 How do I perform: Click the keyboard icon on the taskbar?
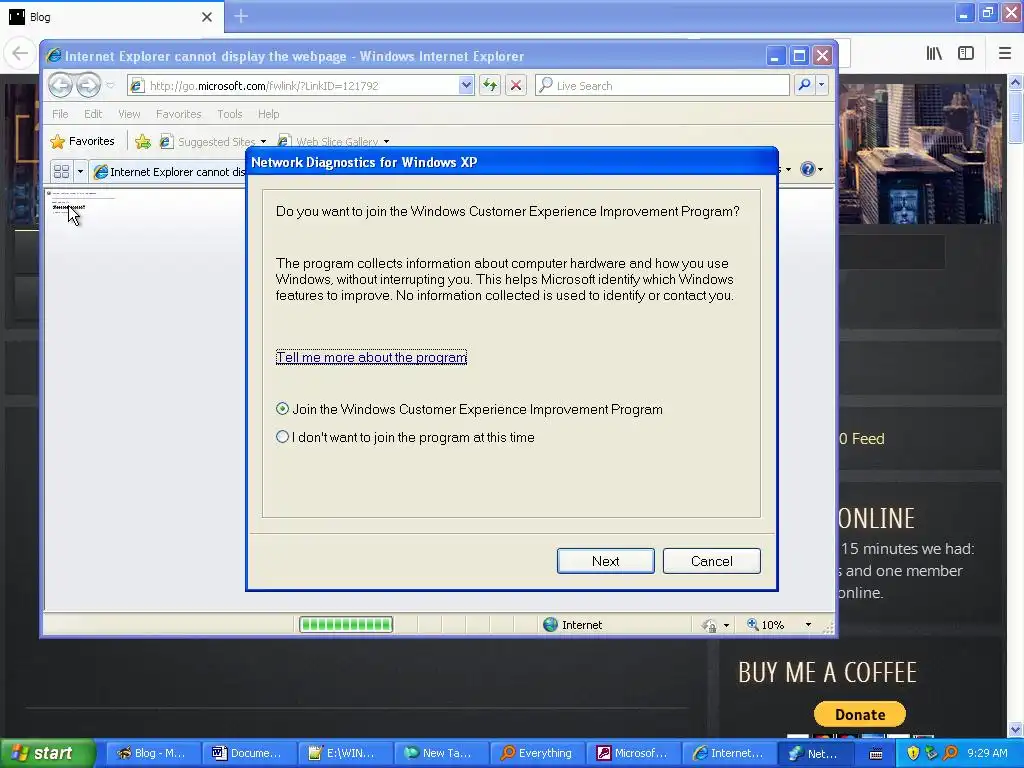[876, 754]
